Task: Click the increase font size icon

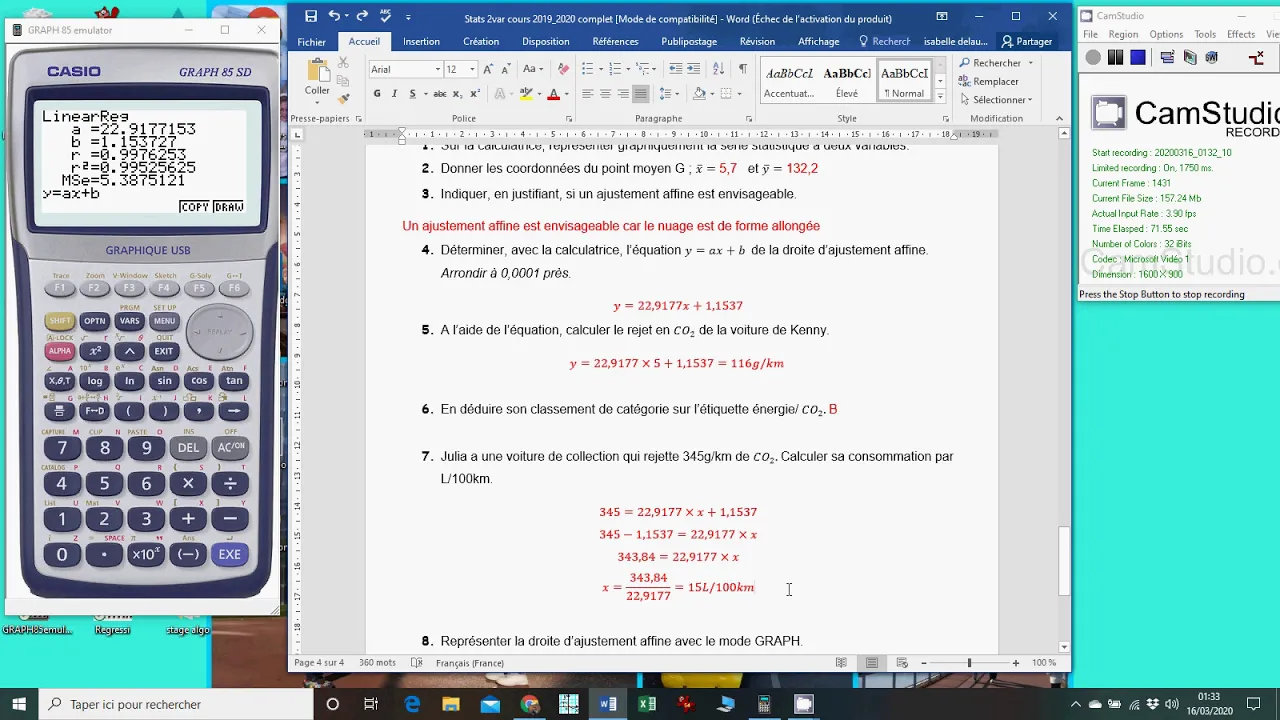Action: [487, 69]
